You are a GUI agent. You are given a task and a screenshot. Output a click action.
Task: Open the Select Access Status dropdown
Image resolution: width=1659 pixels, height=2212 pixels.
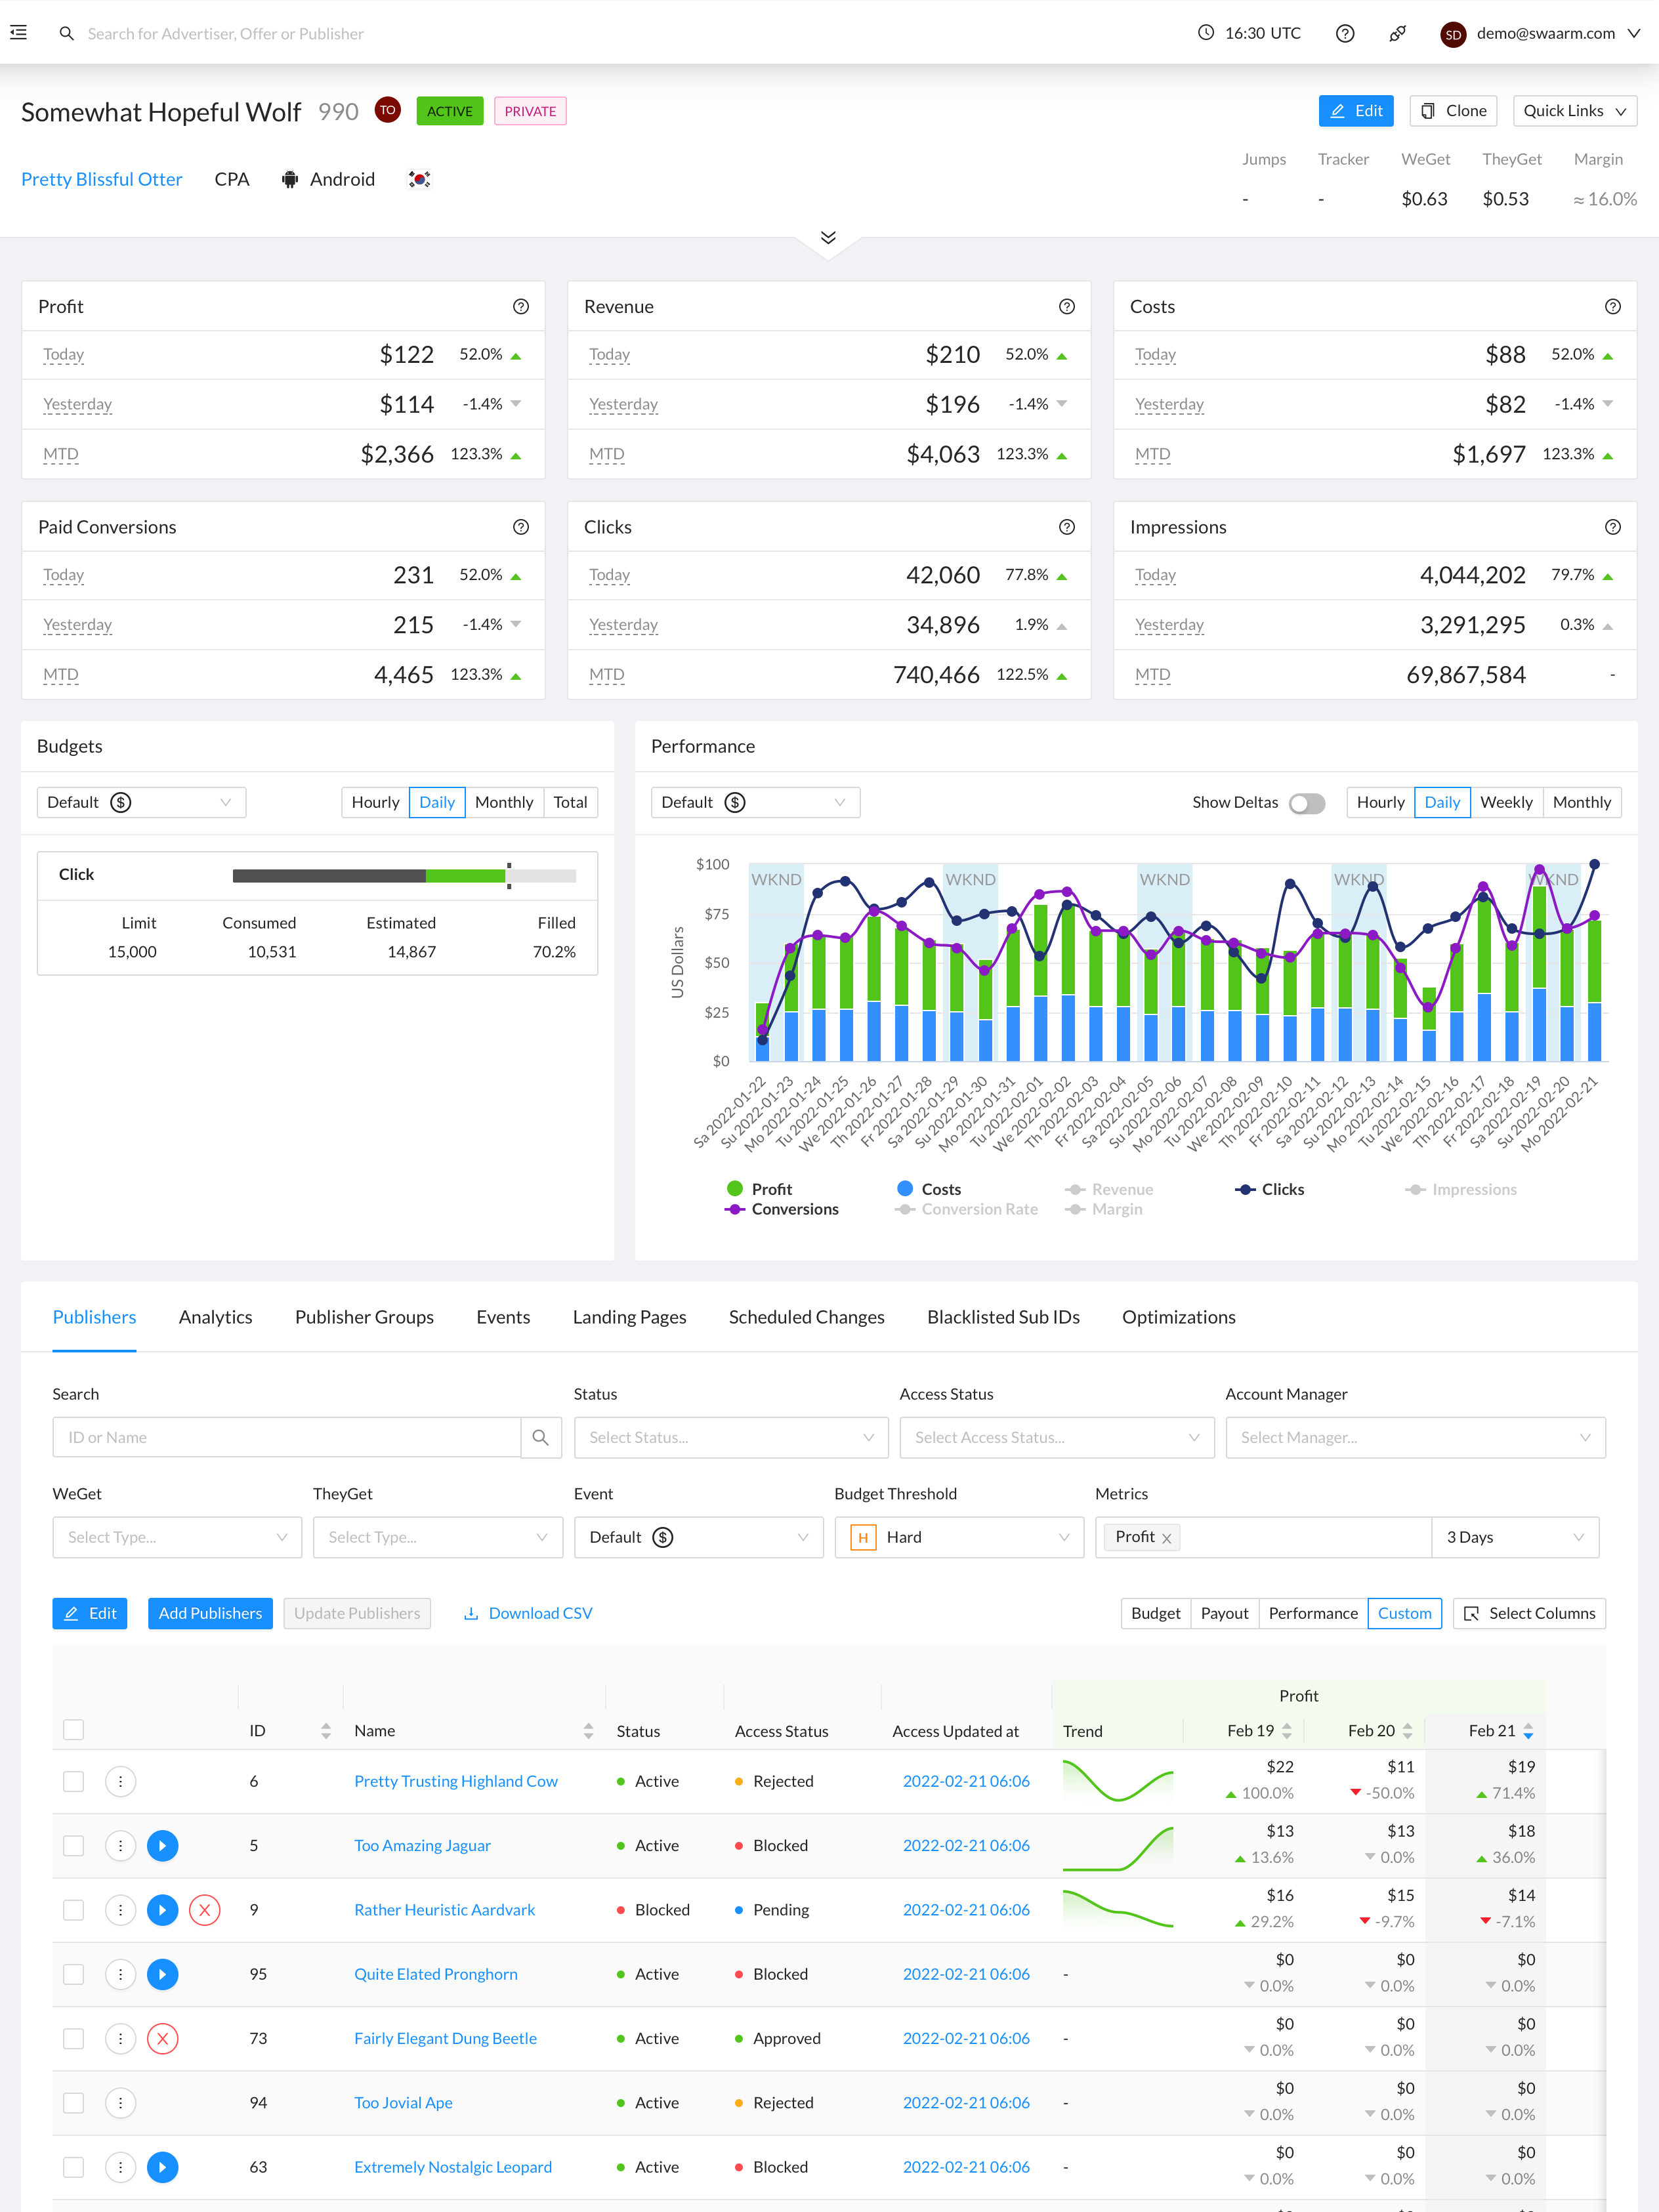point(1056,1437)
